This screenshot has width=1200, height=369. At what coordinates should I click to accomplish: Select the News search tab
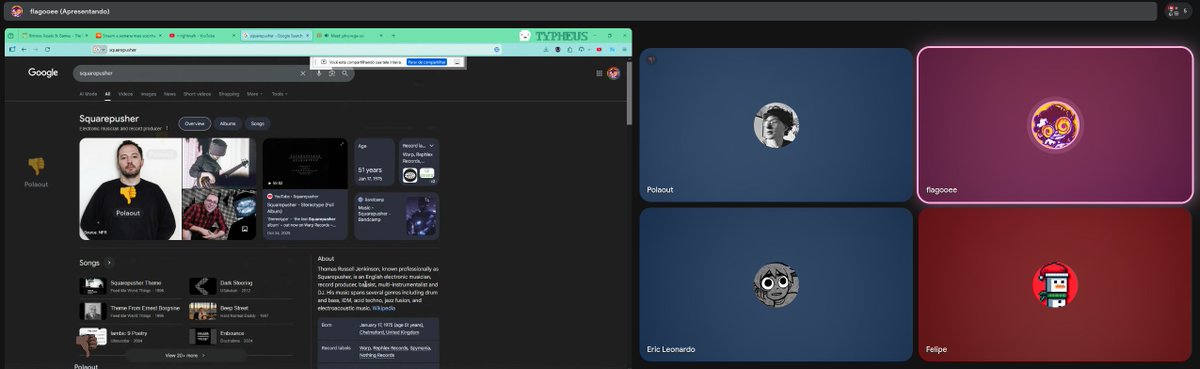170,94
